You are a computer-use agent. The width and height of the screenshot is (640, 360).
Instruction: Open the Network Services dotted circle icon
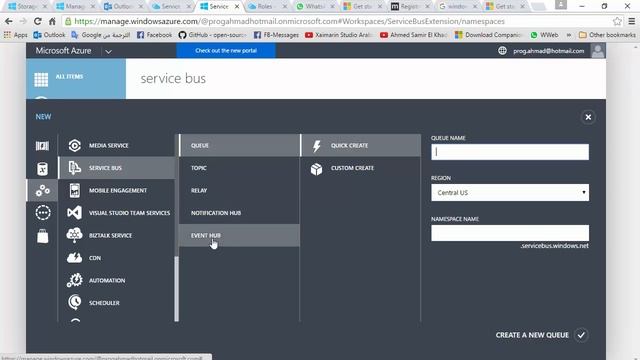[43, 213]
